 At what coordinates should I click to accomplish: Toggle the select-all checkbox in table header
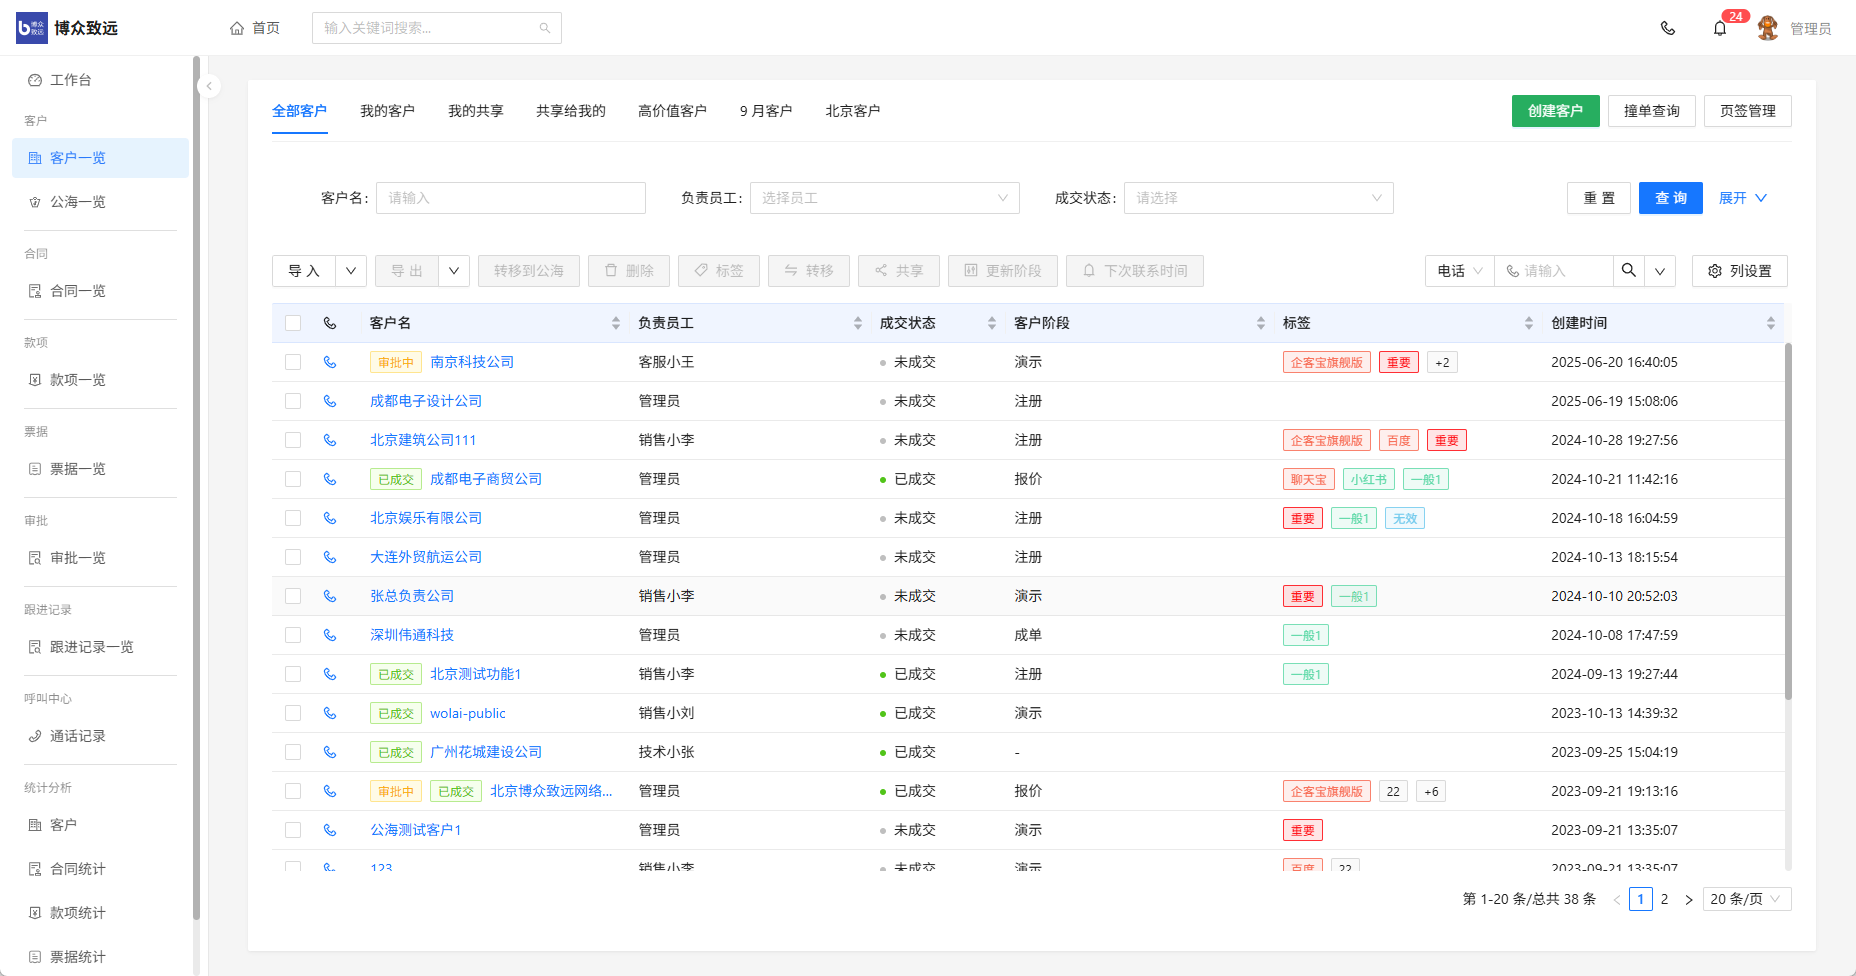point(293,323)
